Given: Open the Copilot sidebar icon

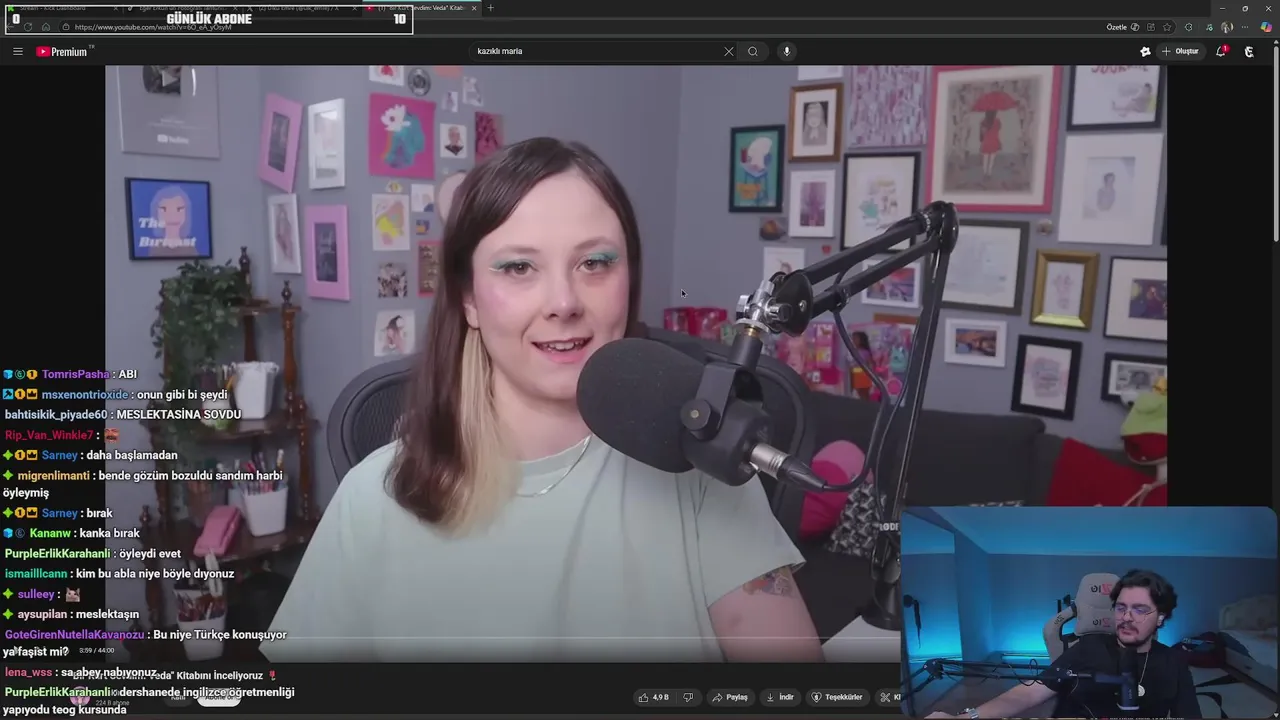Looking at the screenshot, I should point(1266,27).
